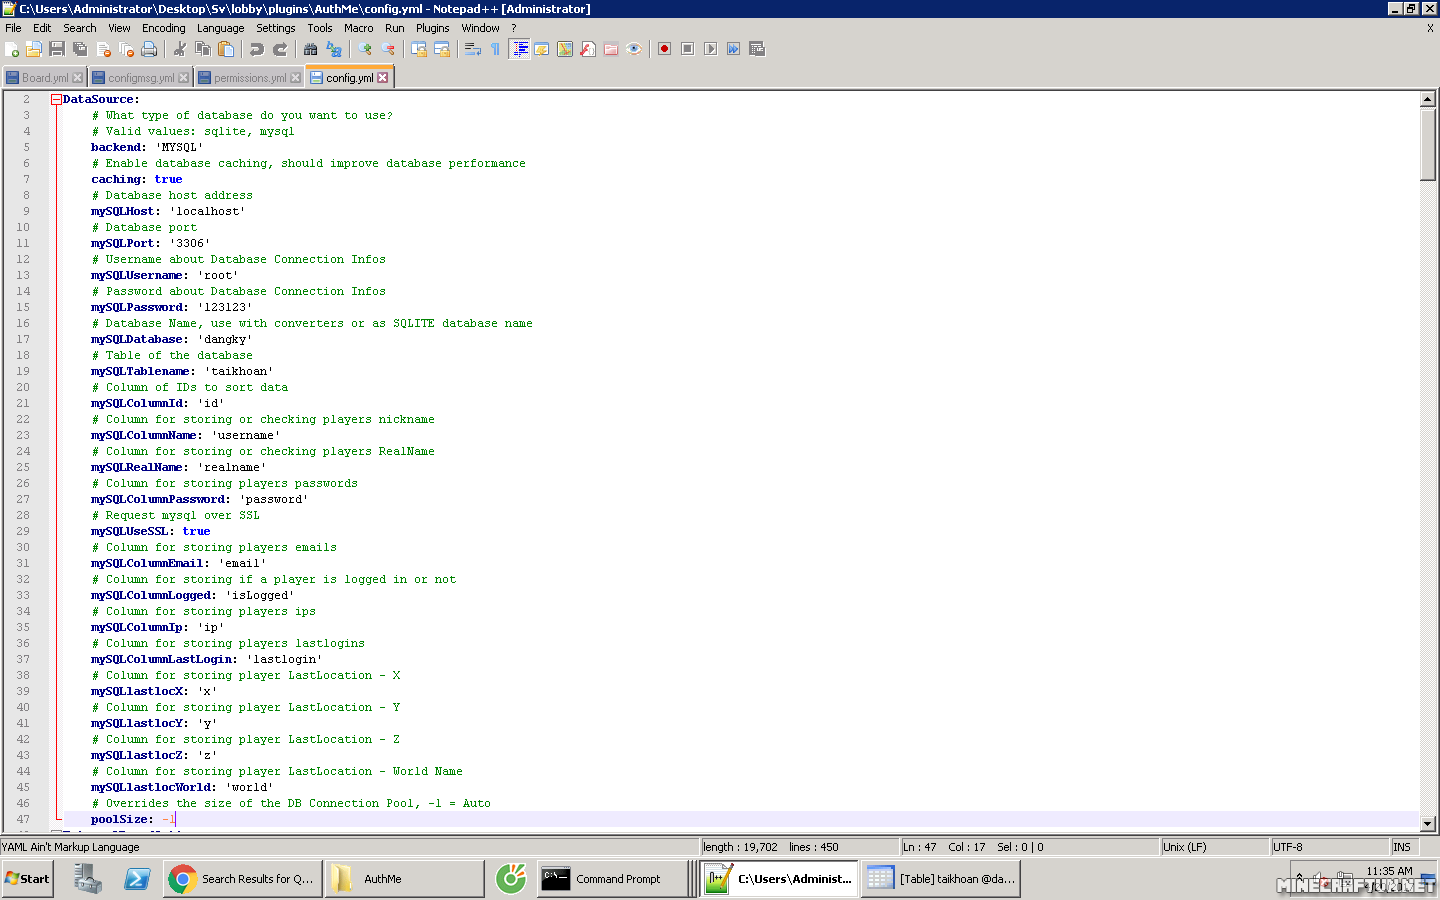
Task: Click the Cut scissors icon
Action: [180, 49]
